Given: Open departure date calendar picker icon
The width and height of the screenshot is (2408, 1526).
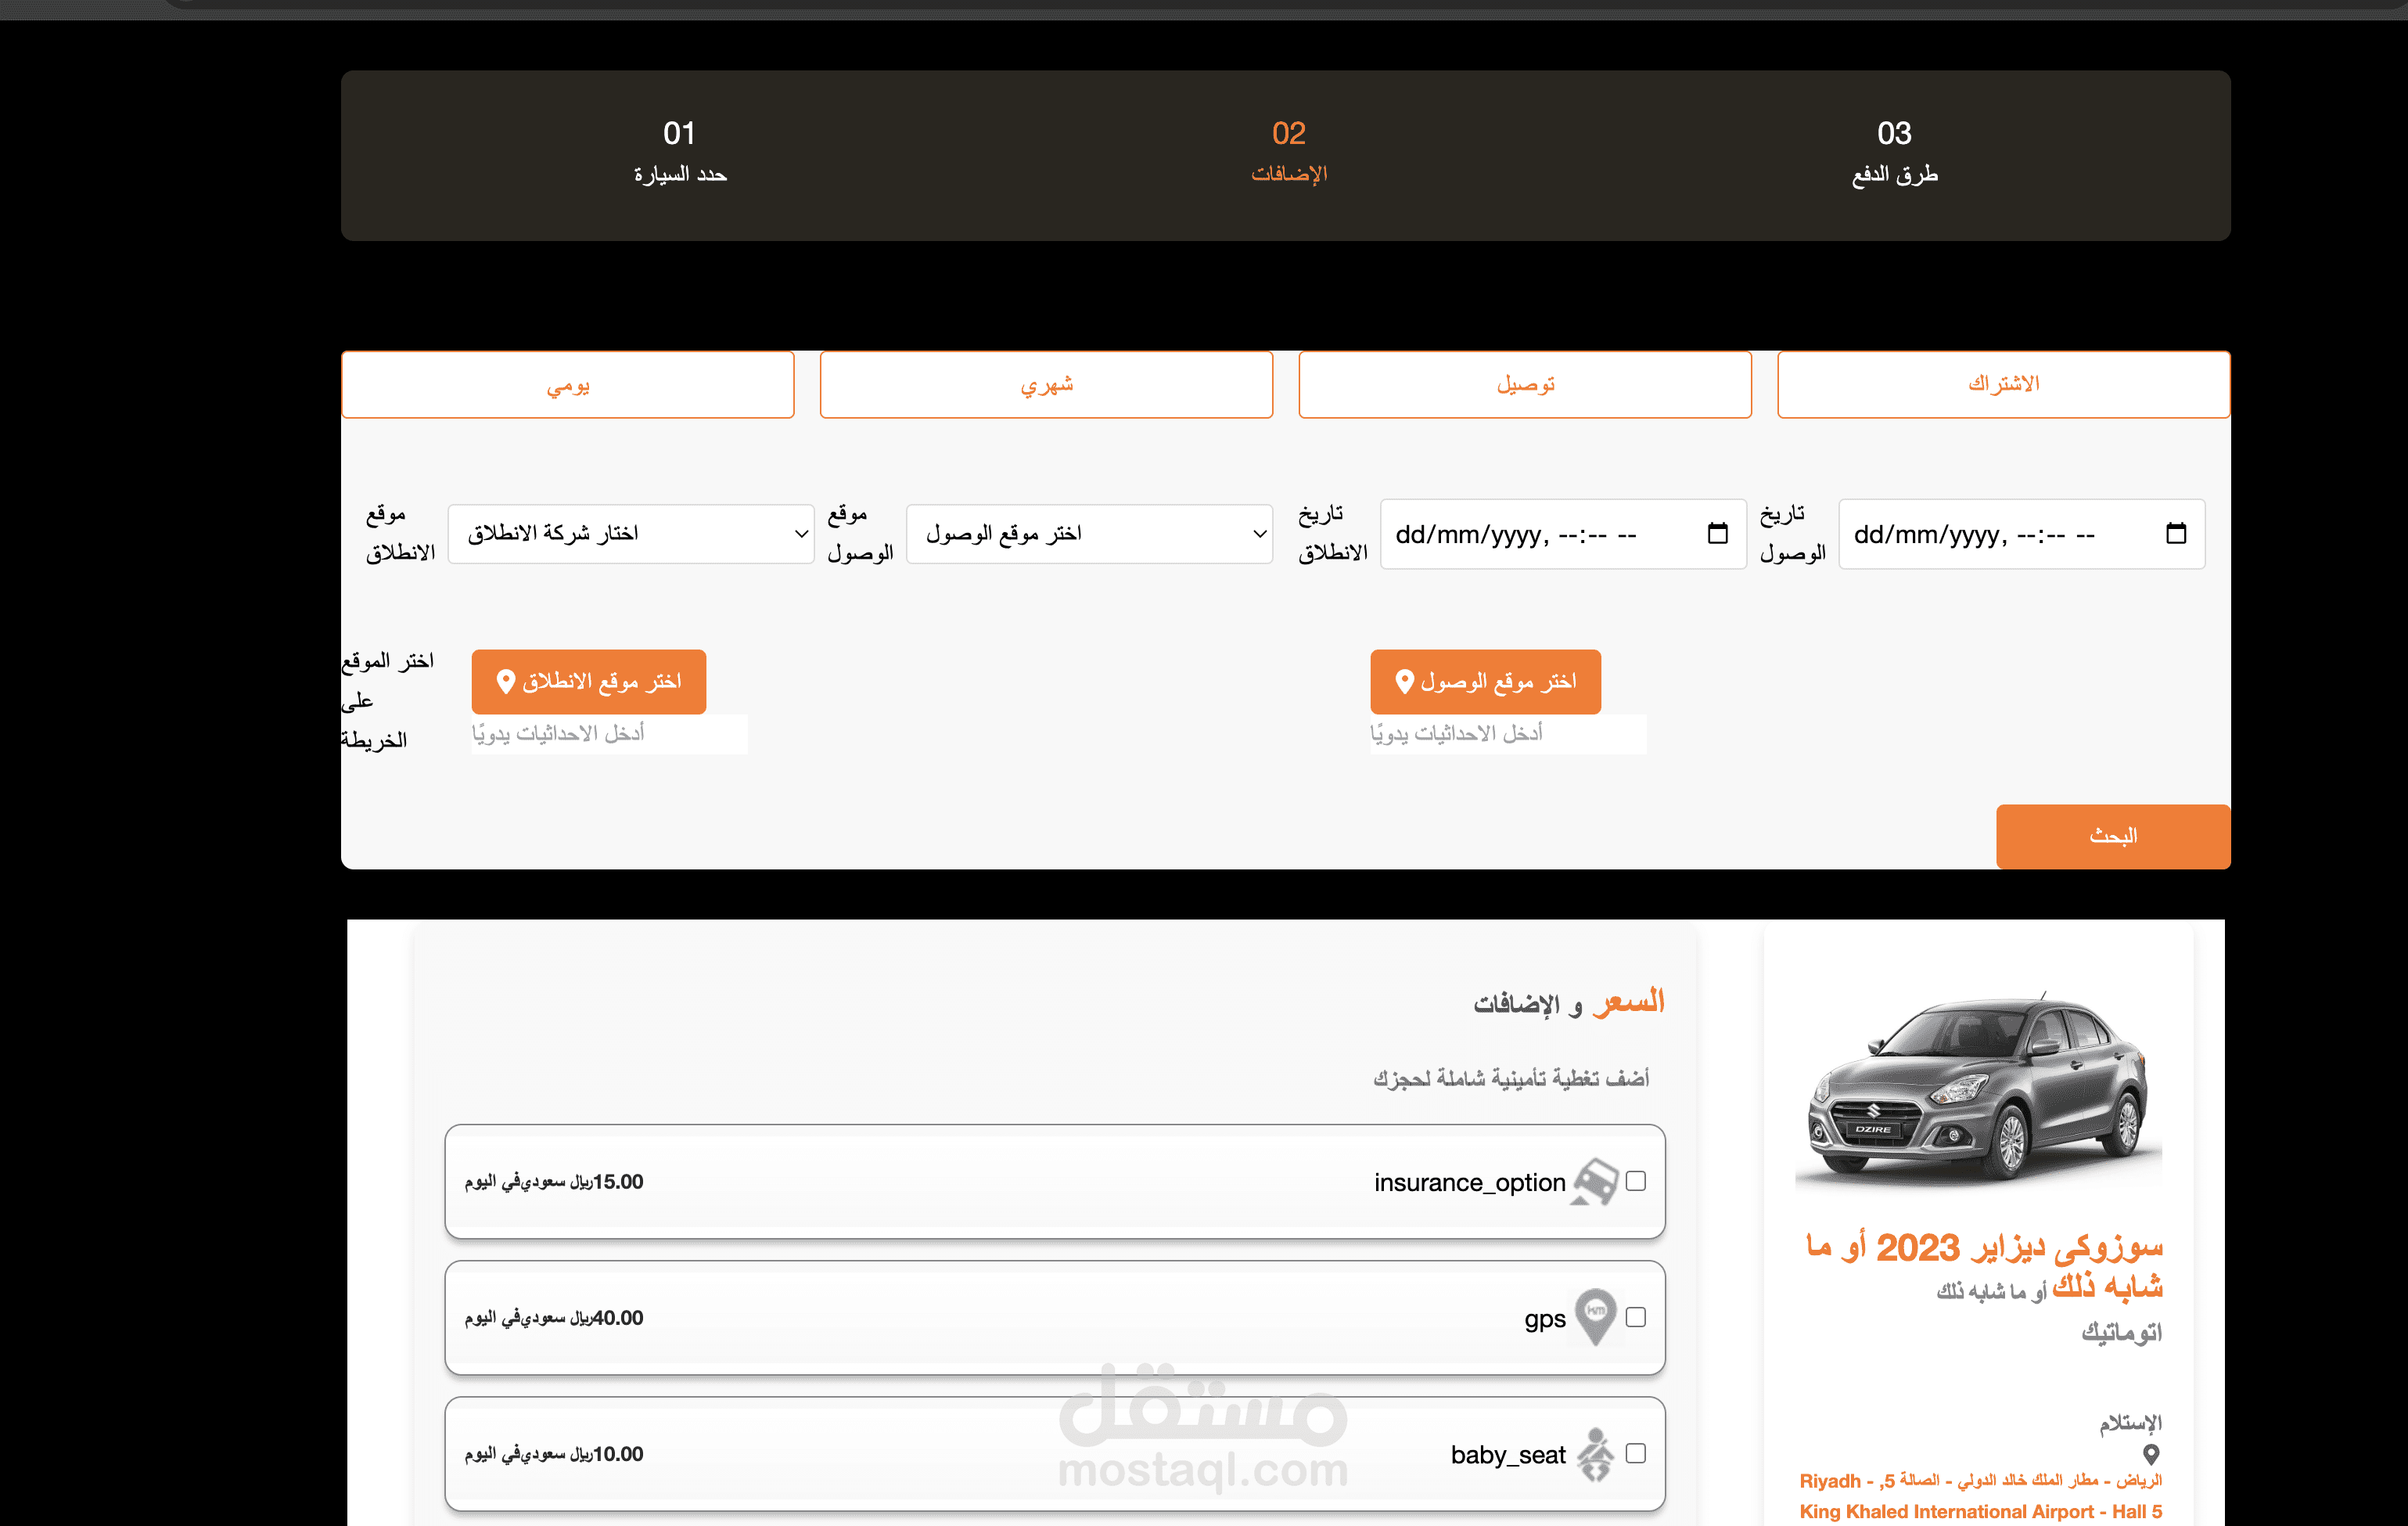Looking at the screenshot, I should (x=1717, y=534).
